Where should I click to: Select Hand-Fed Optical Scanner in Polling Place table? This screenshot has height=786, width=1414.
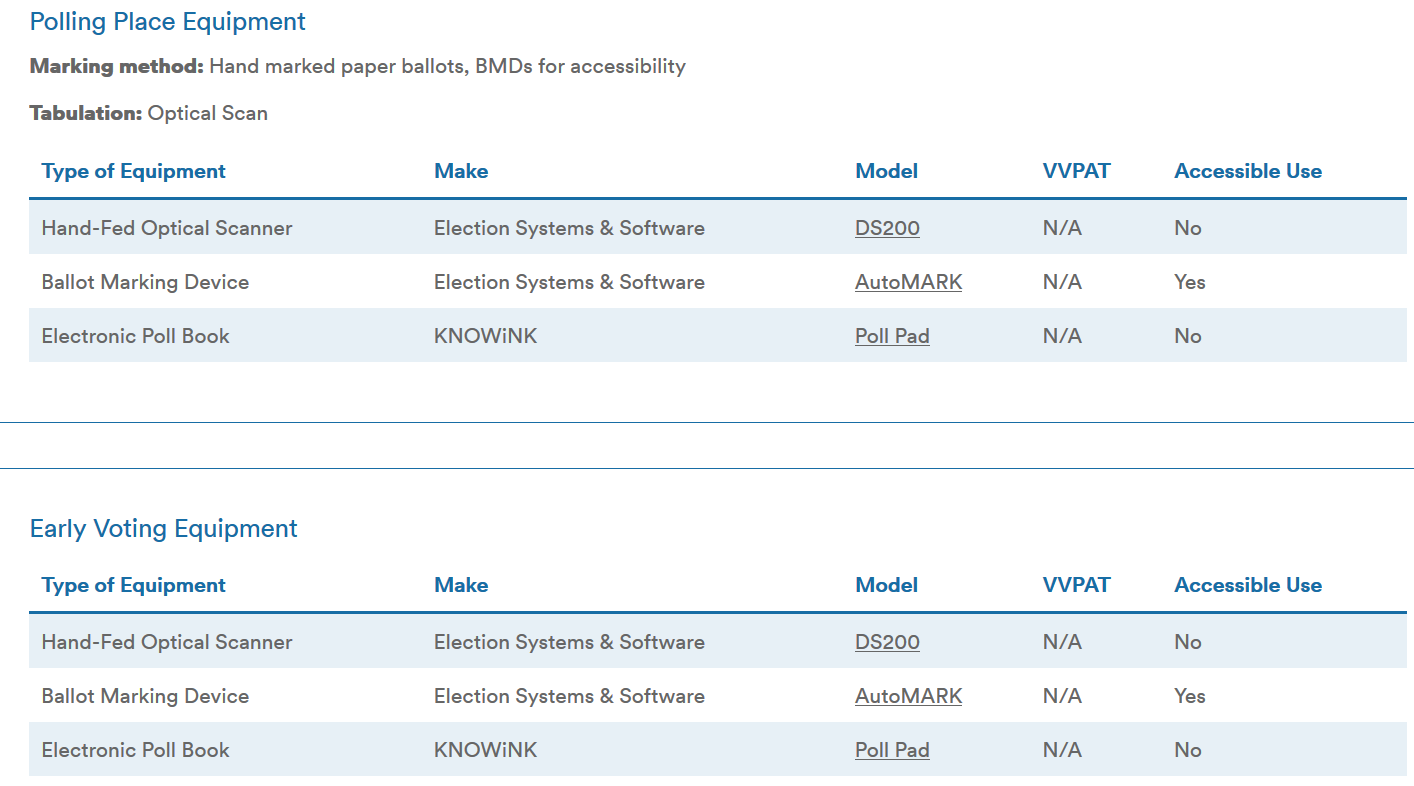pyautogui.click(x=167, y=228)
